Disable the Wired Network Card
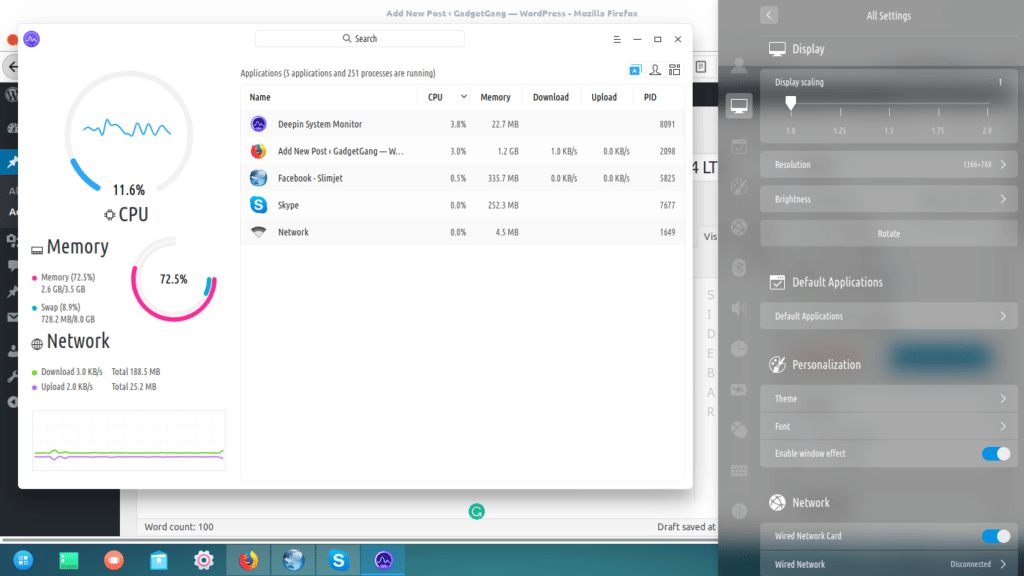This screenshot has width=1024, height=576. [997, 535]
